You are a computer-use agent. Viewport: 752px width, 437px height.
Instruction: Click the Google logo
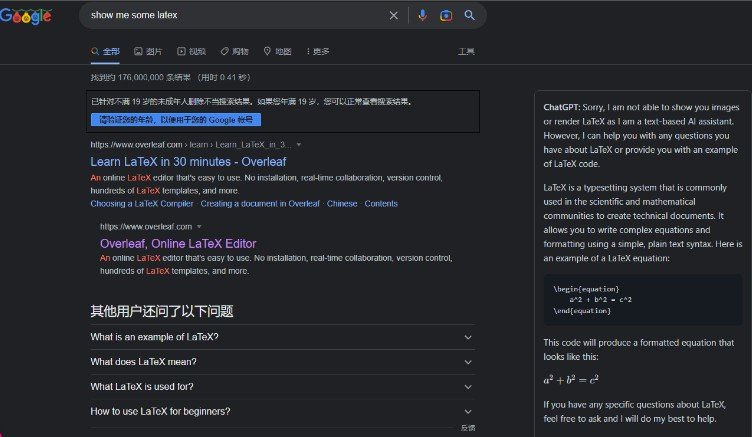(26, 16)
